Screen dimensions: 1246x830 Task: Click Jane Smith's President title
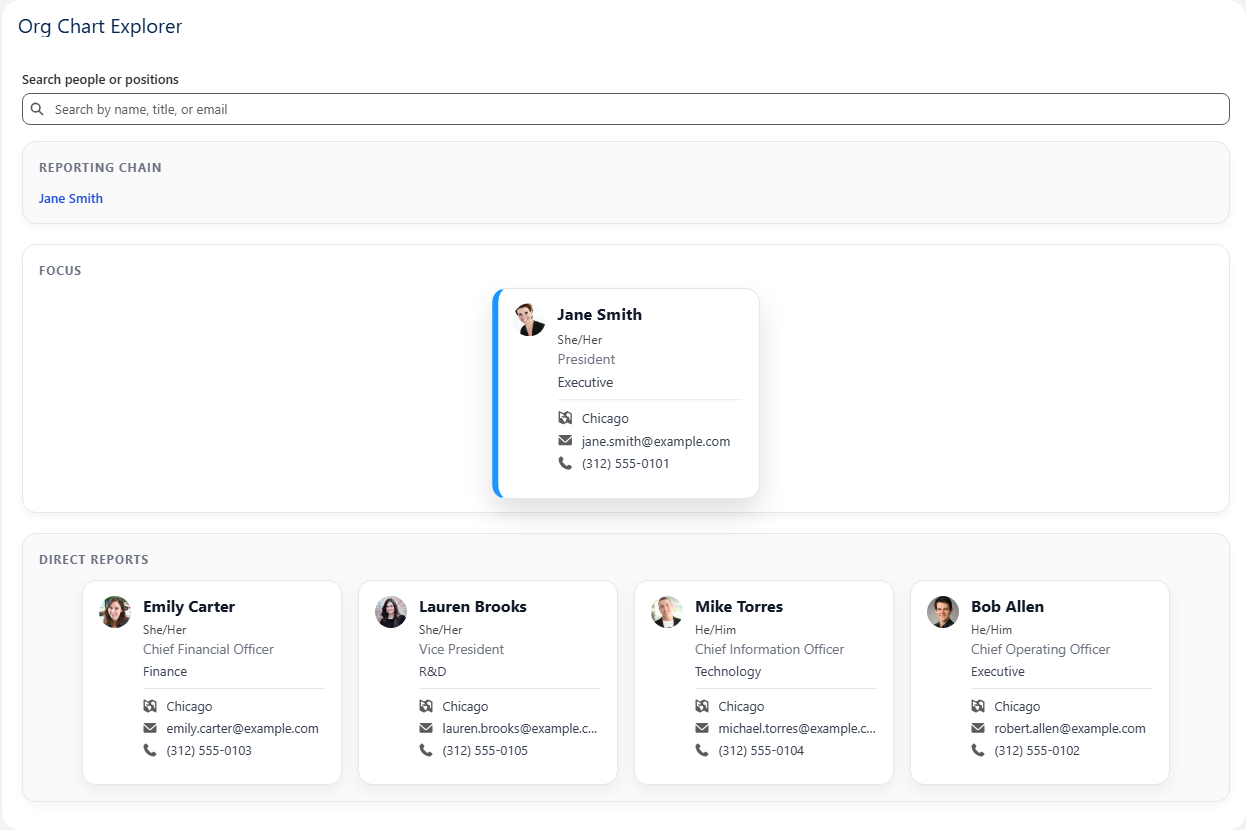pyautogui.click(x=586, y=359)
